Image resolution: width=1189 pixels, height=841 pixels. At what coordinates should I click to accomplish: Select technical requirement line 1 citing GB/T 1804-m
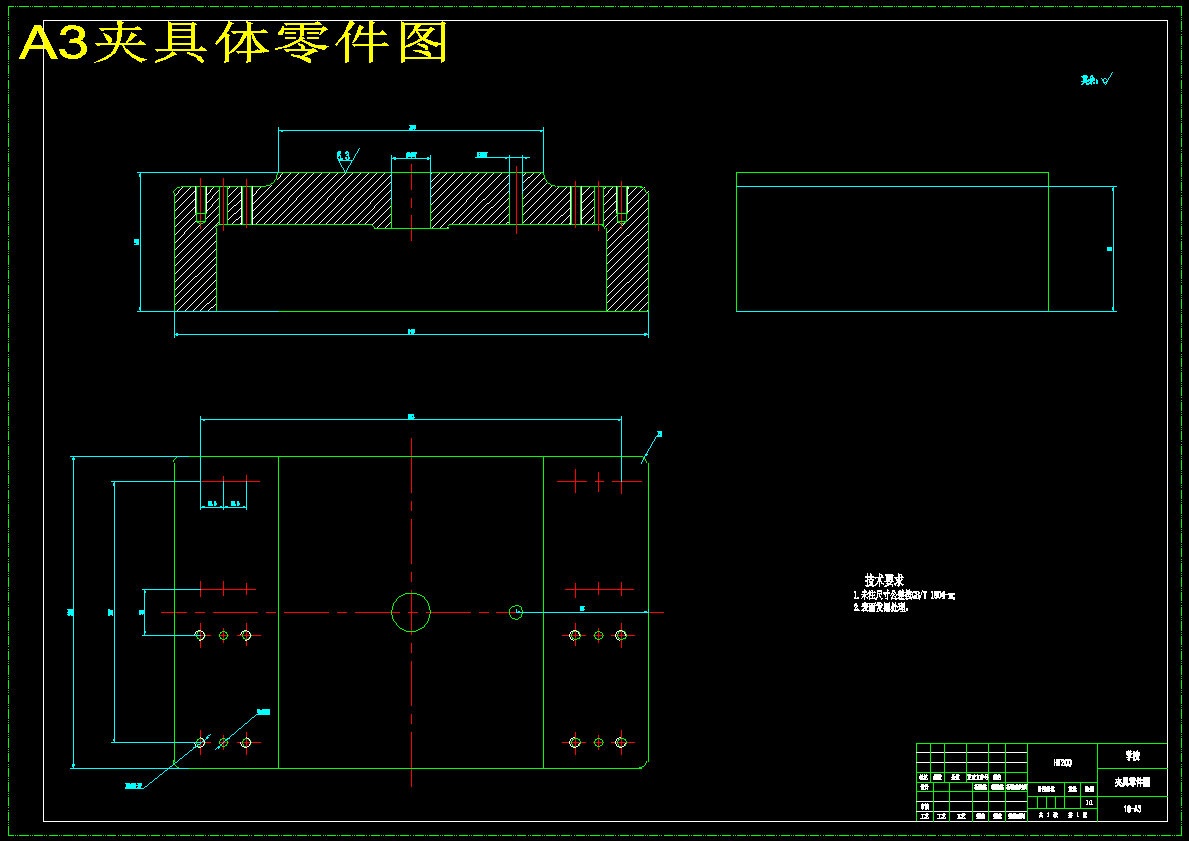[904, 595]
